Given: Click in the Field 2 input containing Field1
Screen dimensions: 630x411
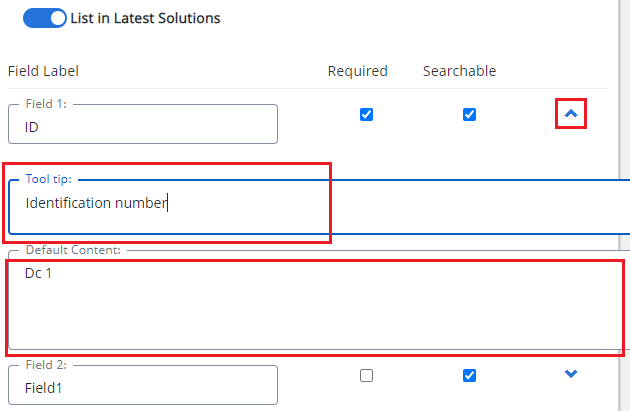Looking at the screenshot, I should 142,387.
